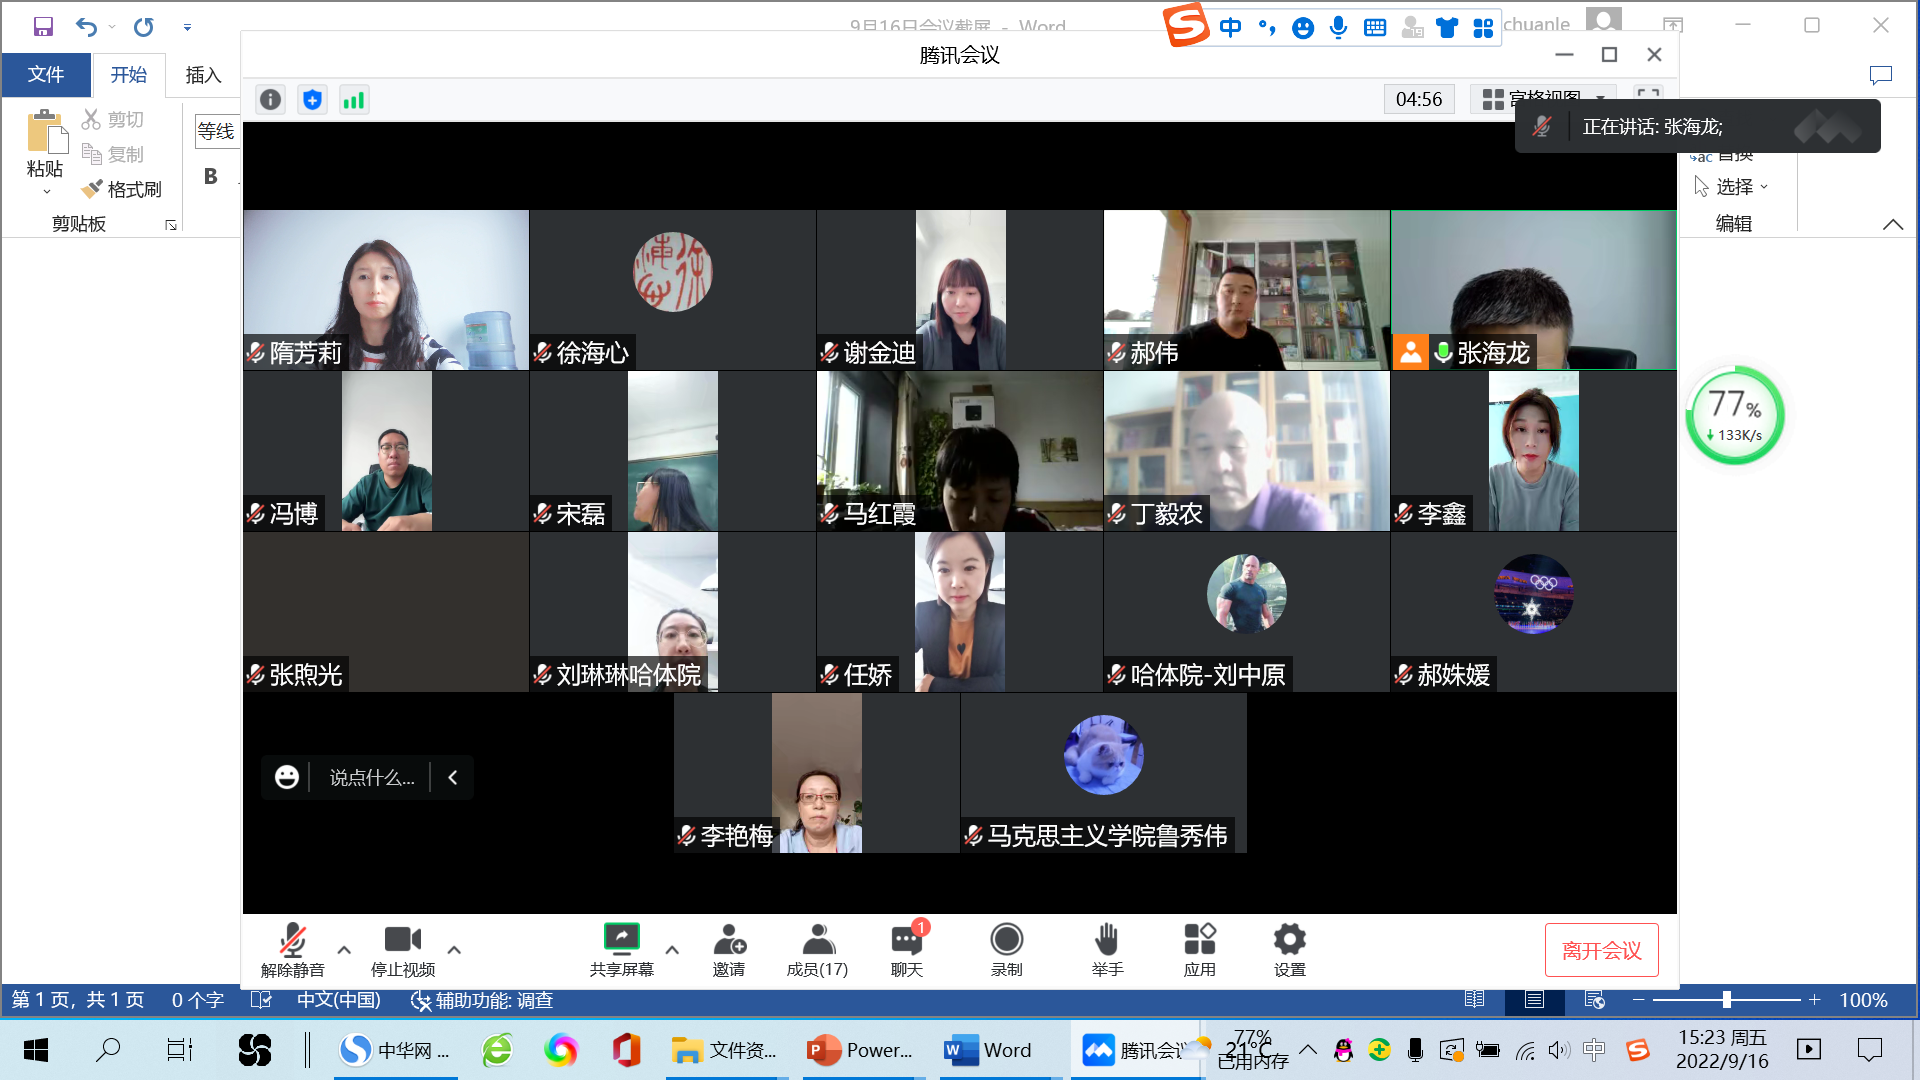
Task: Click the red Leave Meeting (离开会议) button
Action: click(x=1601, y=950)
